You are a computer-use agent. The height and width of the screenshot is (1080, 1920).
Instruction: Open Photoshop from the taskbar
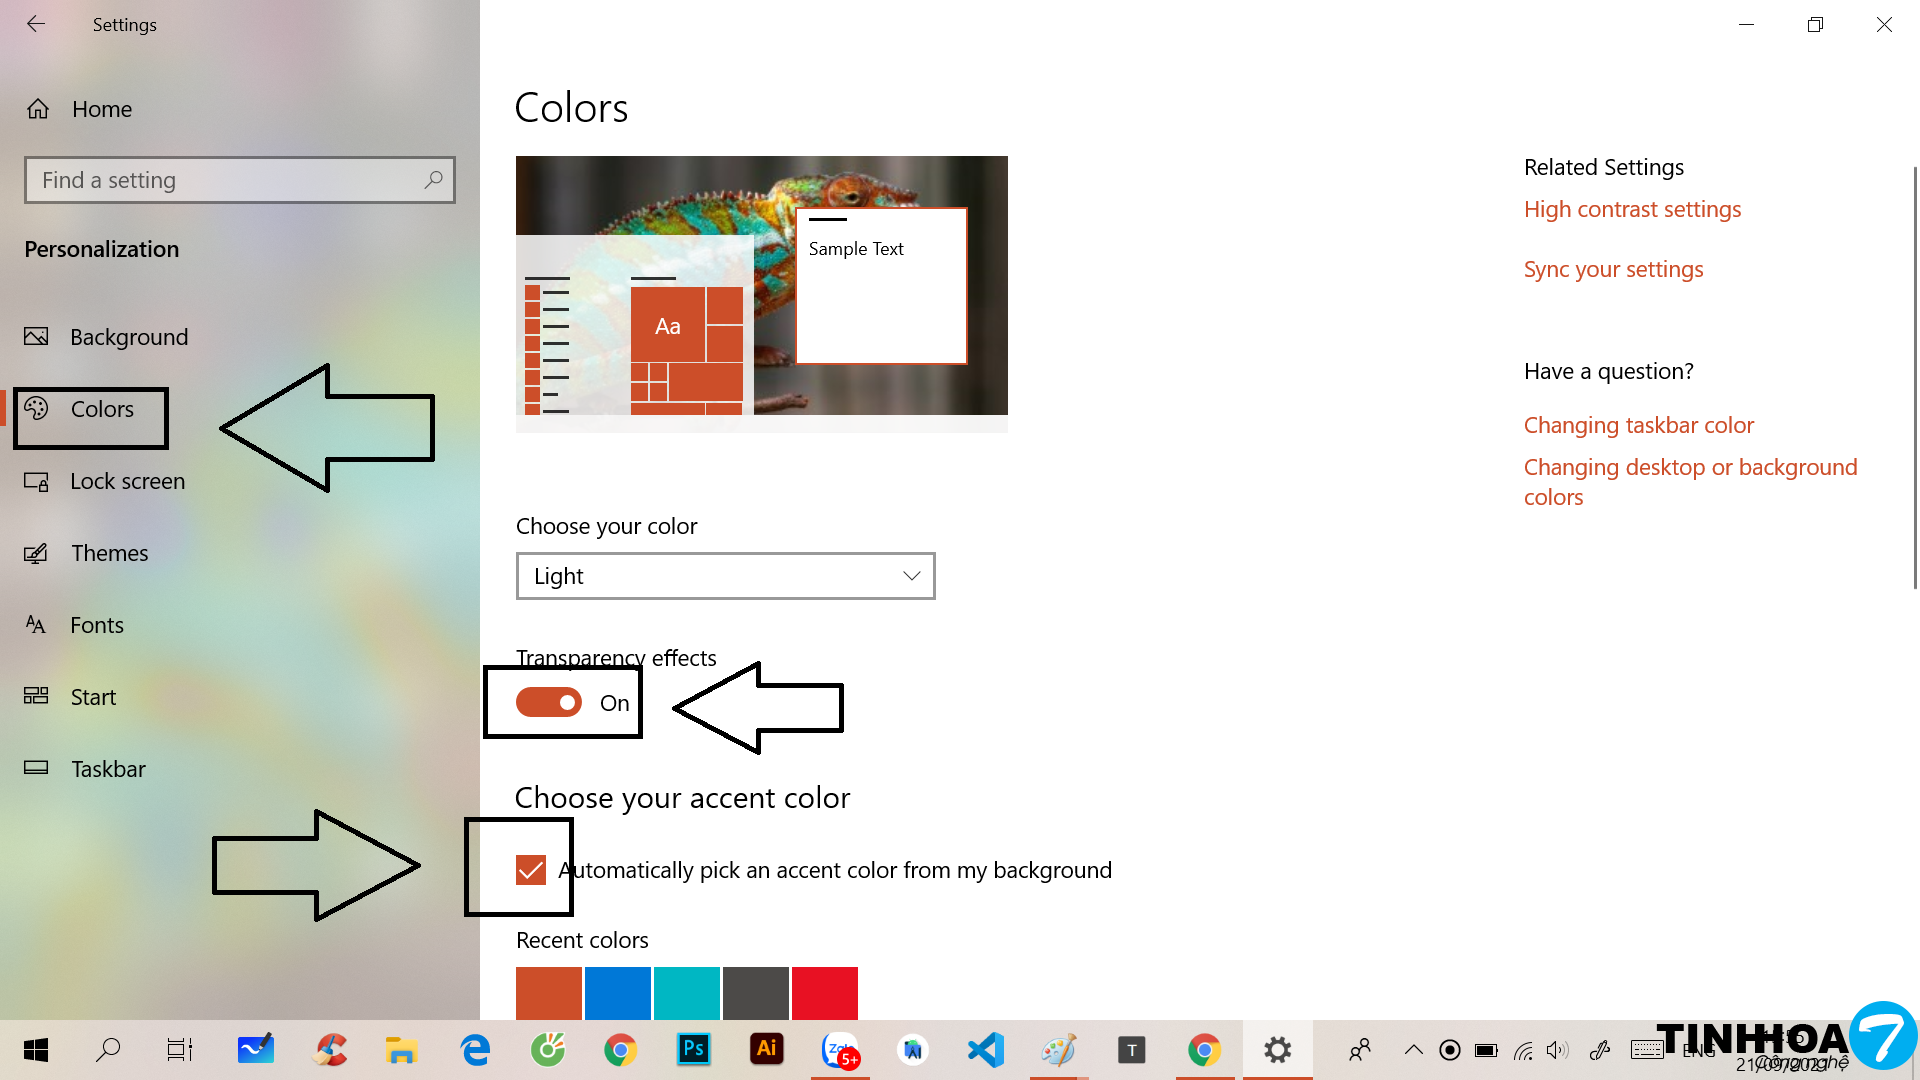[693, 1049]
